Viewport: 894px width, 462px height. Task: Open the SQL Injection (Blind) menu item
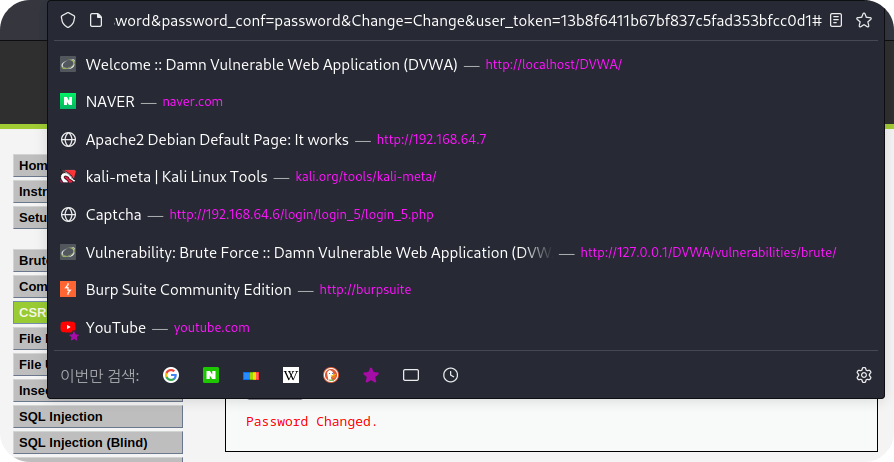97,443
